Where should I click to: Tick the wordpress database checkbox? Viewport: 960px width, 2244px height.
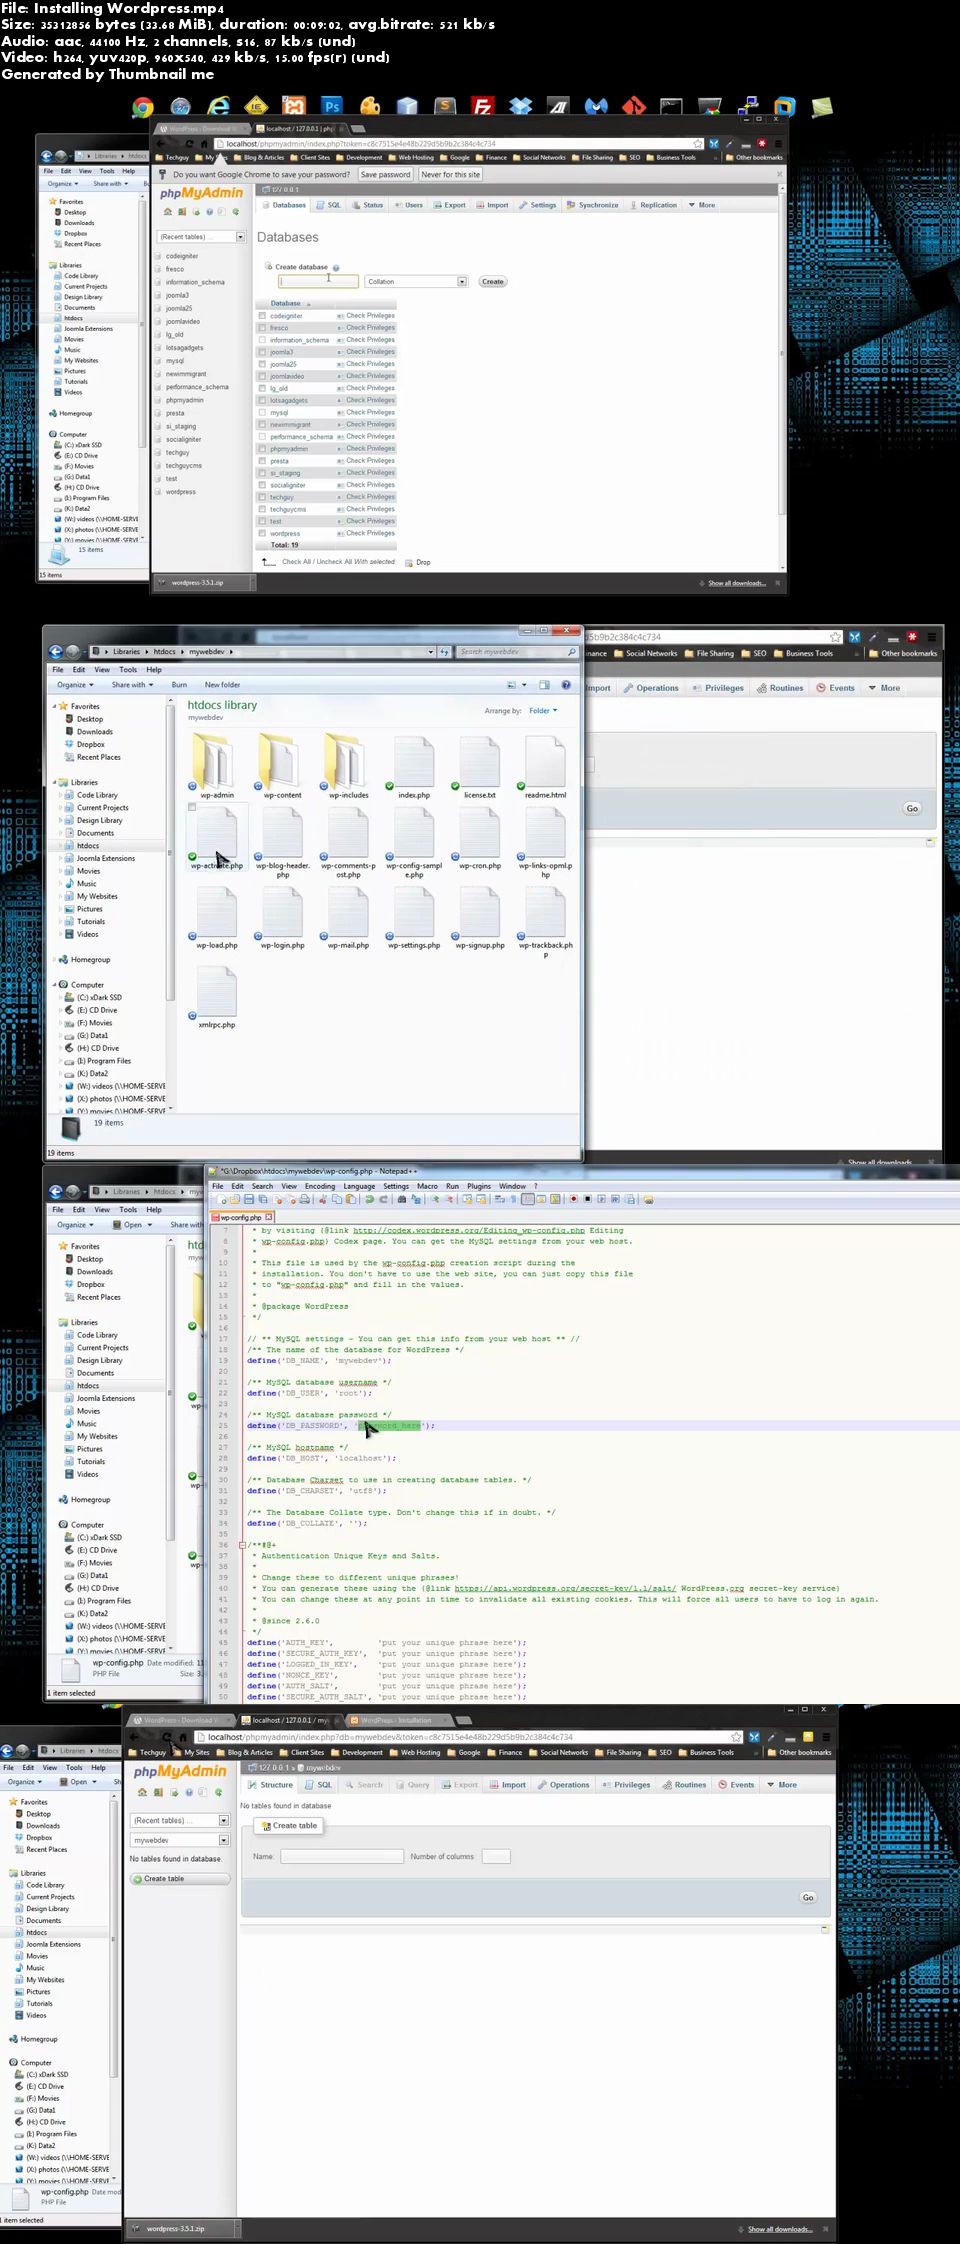pyautogui.click(x=262, y=533)
